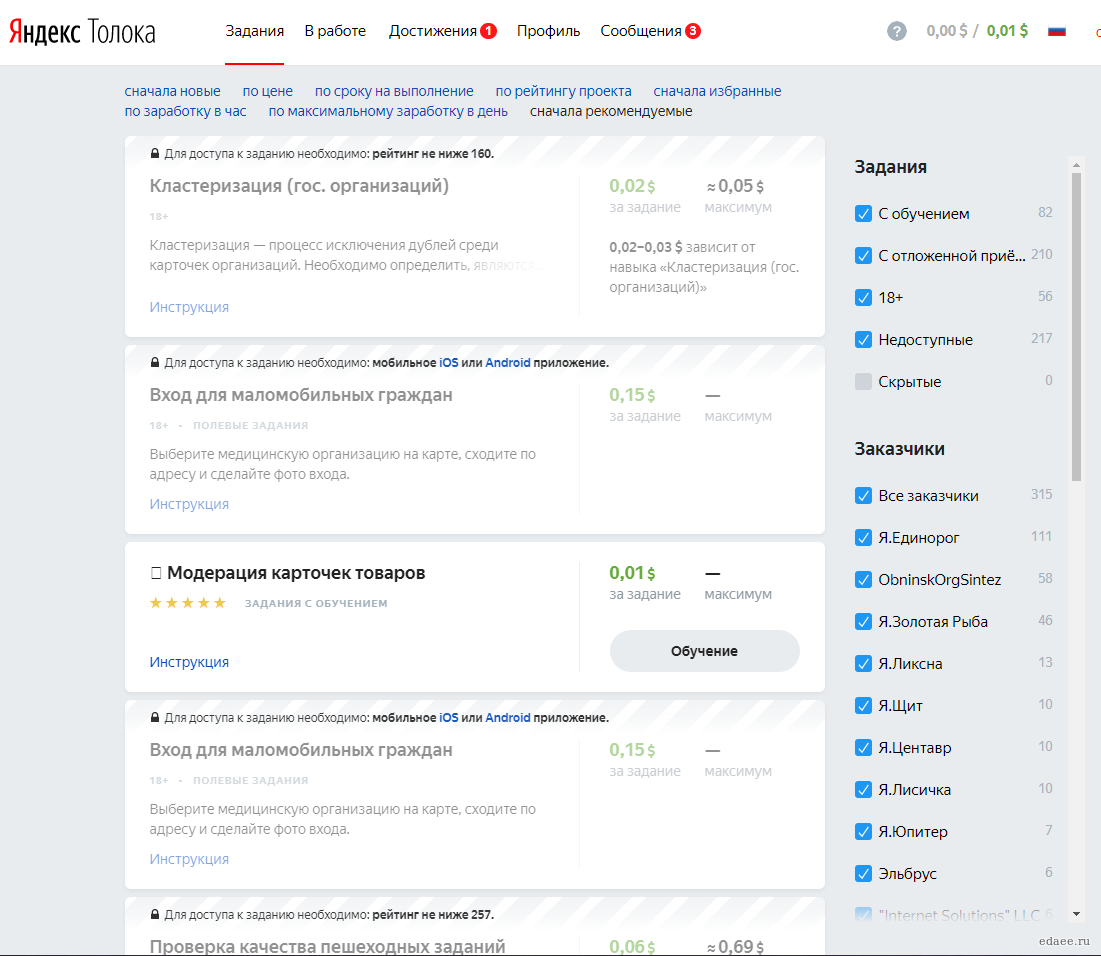
Task: Click the lock icon beside 'рейтинг не ниже 257'
Action: pos(154,914)
